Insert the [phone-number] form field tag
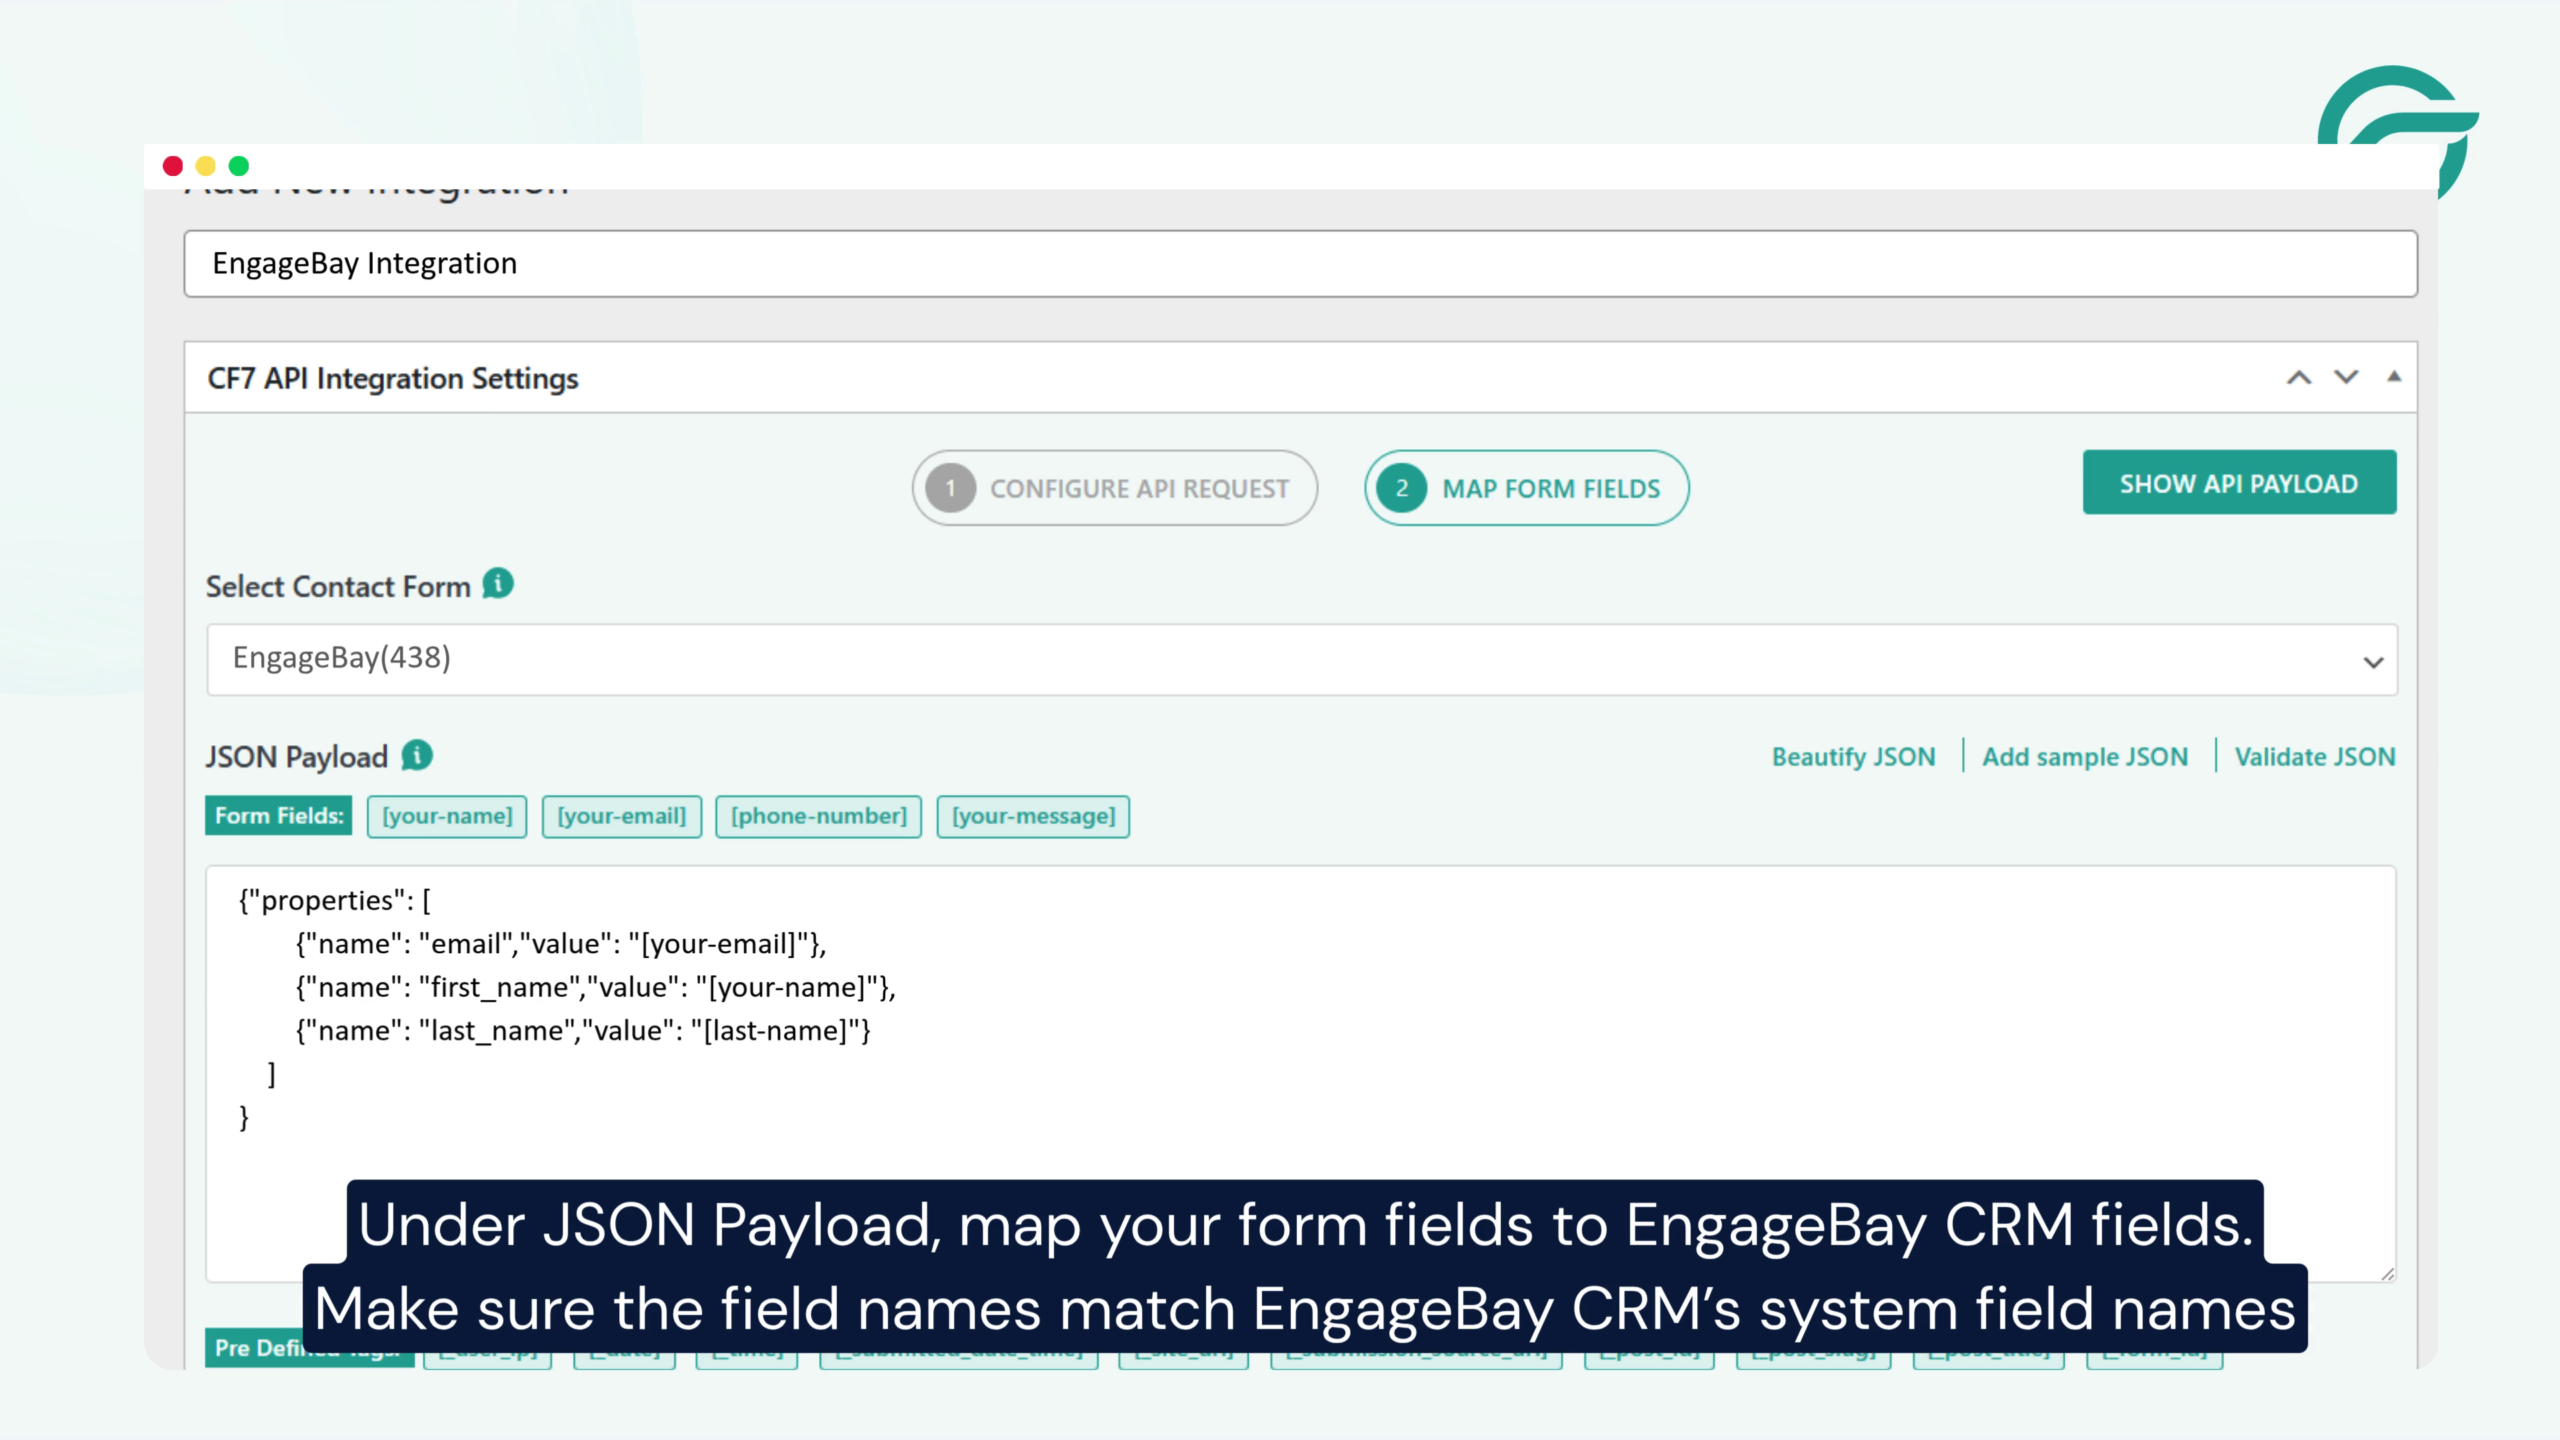Screen dimensions: 2560x1440 818,816
